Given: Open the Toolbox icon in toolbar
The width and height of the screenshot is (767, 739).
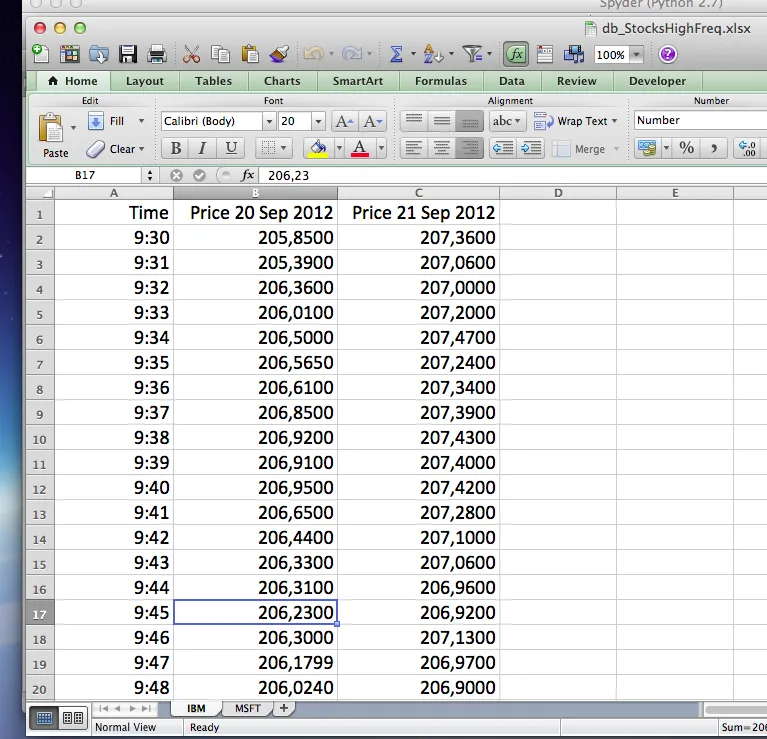Looking at the screenshot, I should pos(544,54).
